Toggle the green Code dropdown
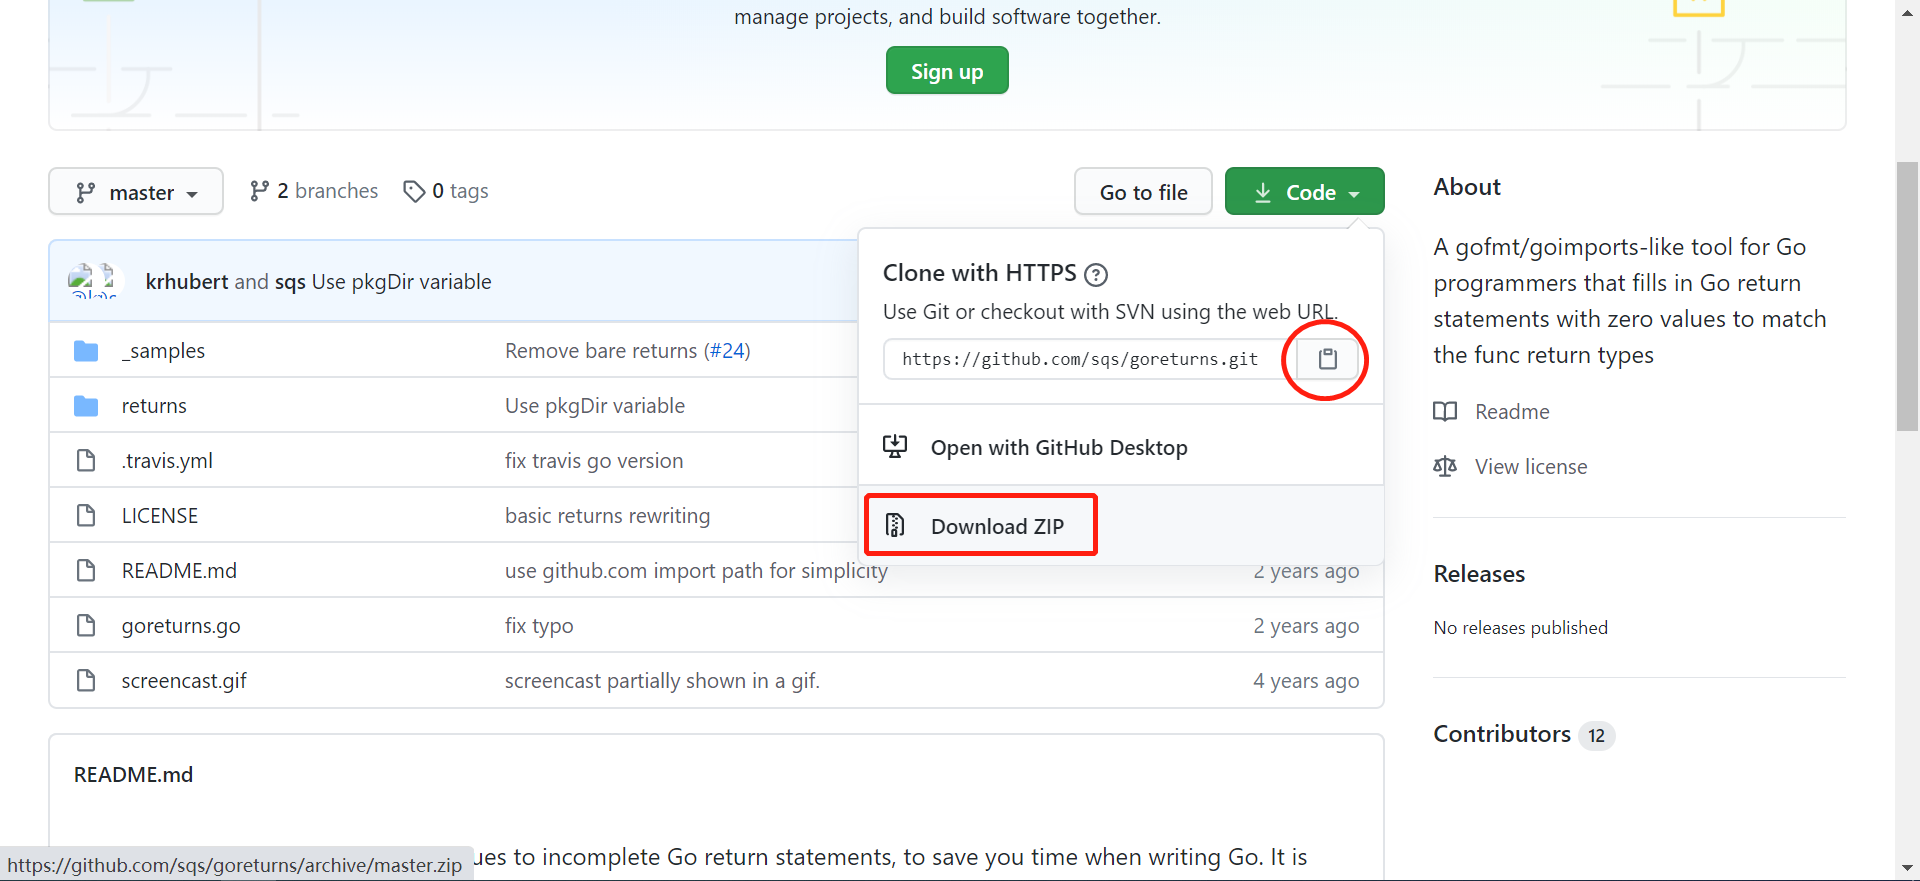Screen dimensions: 1920x881 point(1304,191)
